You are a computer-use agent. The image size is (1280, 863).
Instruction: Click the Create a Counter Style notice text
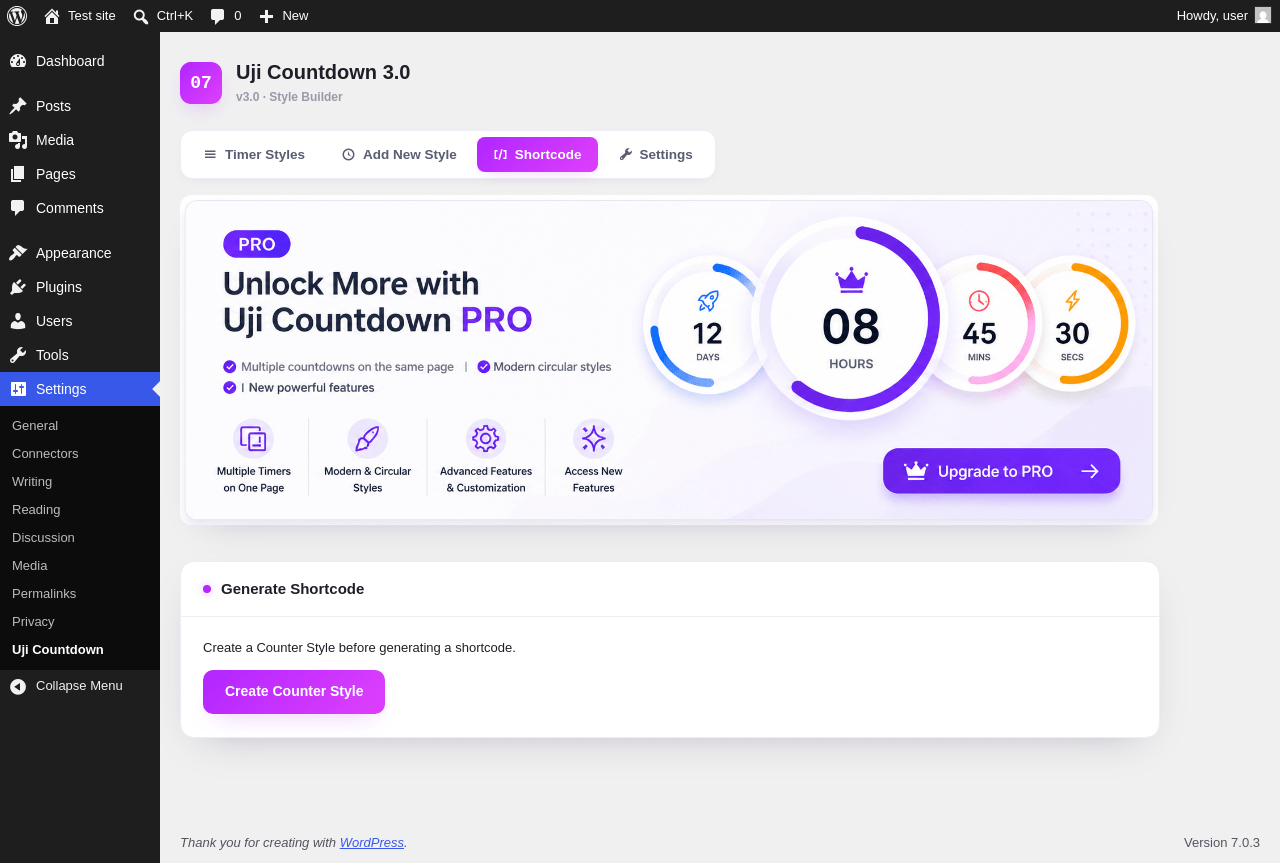coord(359,648)
